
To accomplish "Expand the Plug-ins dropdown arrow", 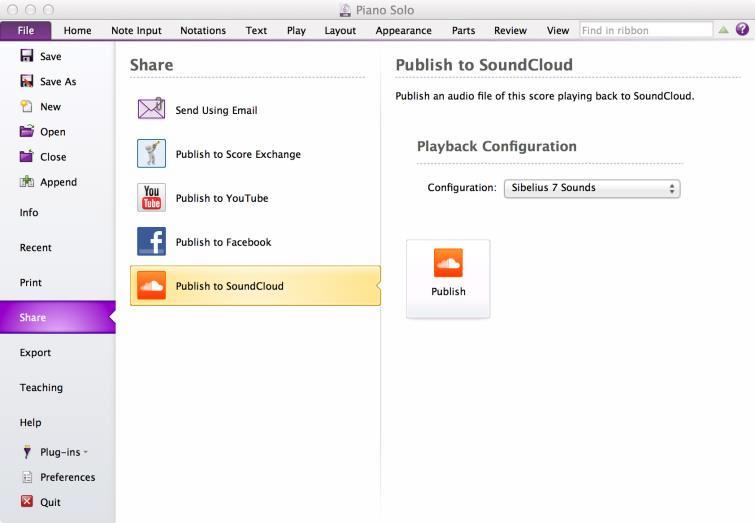I will [86, 452].
